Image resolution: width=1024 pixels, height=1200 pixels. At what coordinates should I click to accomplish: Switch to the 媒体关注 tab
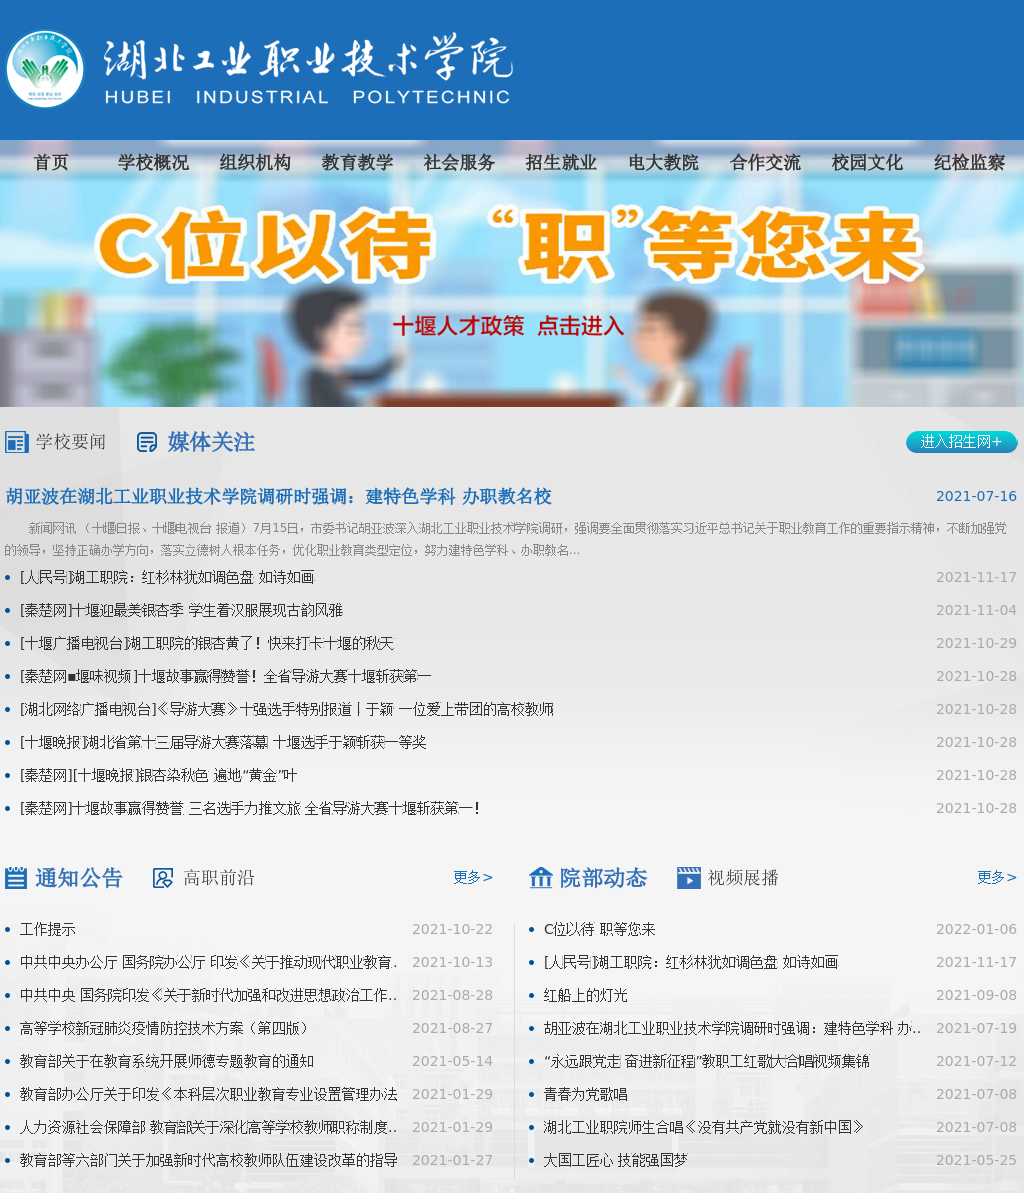click(x=211, y=442)
